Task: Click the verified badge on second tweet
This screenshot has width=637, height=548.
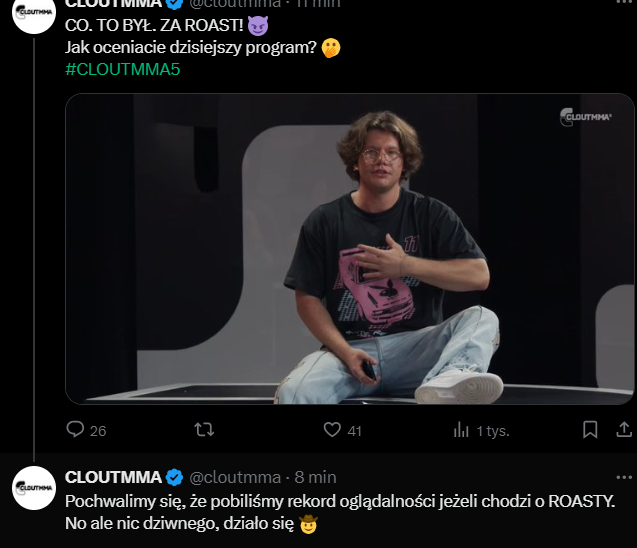Action: [x=174, y=476]
